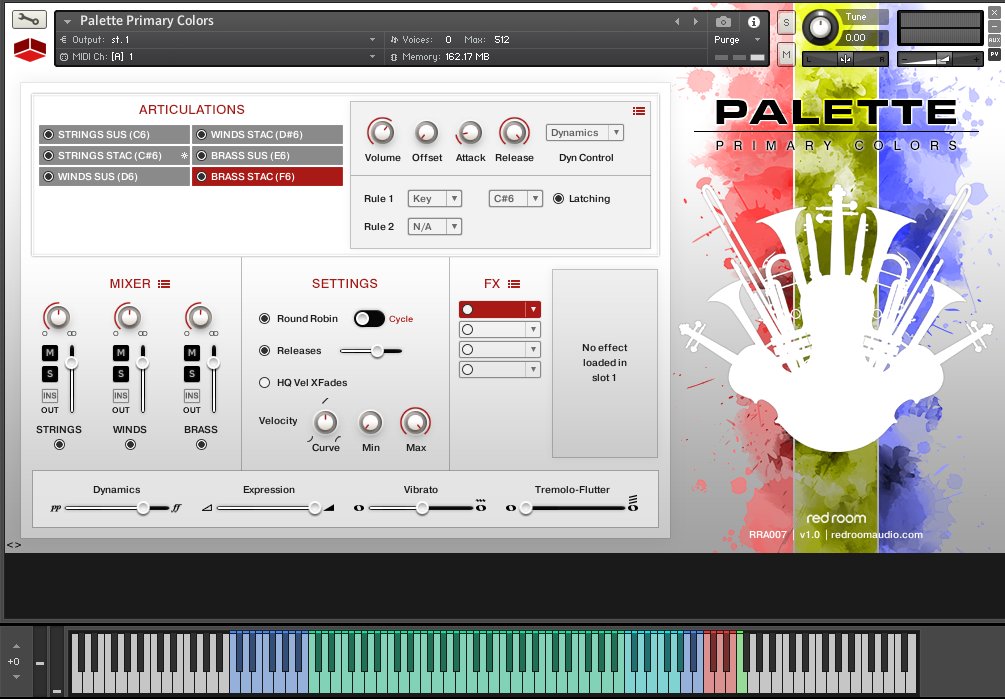The image size is (1005, 699).
Task: Open the instrument info icon
Action: pos(753,21)
